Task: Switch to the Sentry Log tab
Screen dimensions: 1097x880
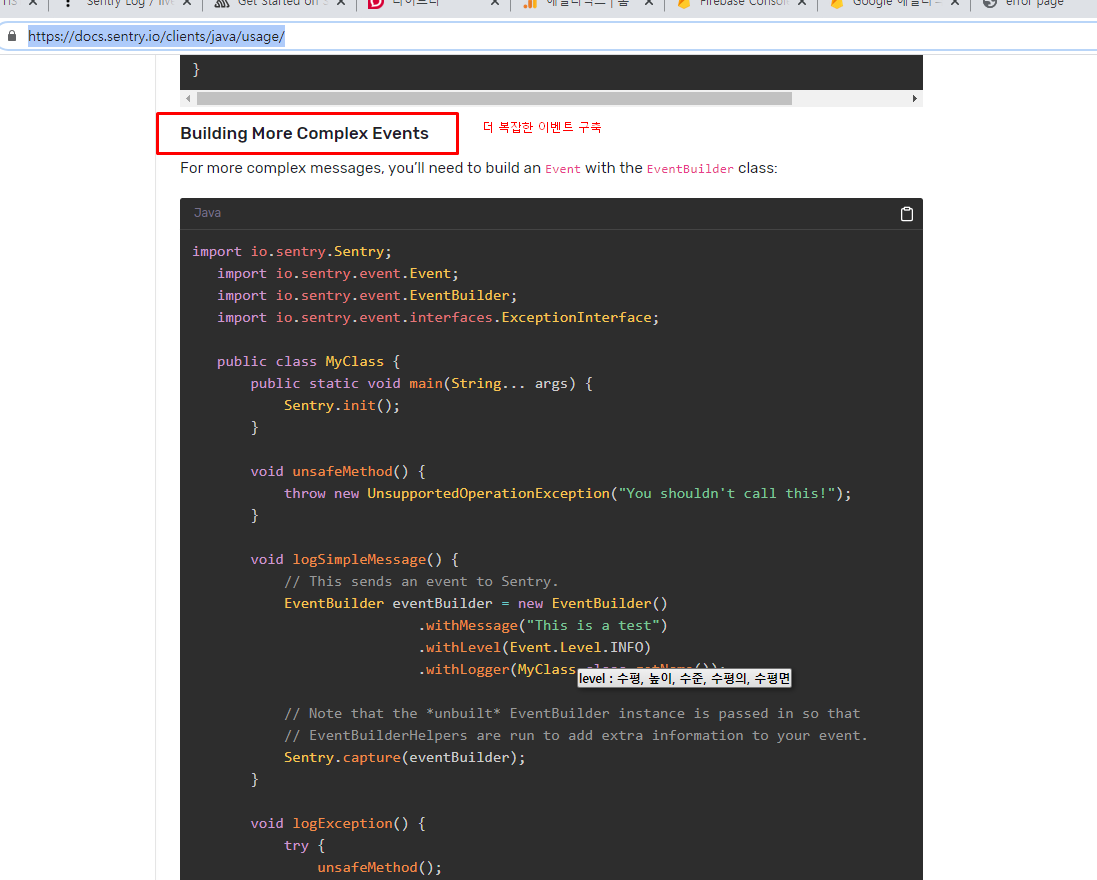Action: (126, 3)
